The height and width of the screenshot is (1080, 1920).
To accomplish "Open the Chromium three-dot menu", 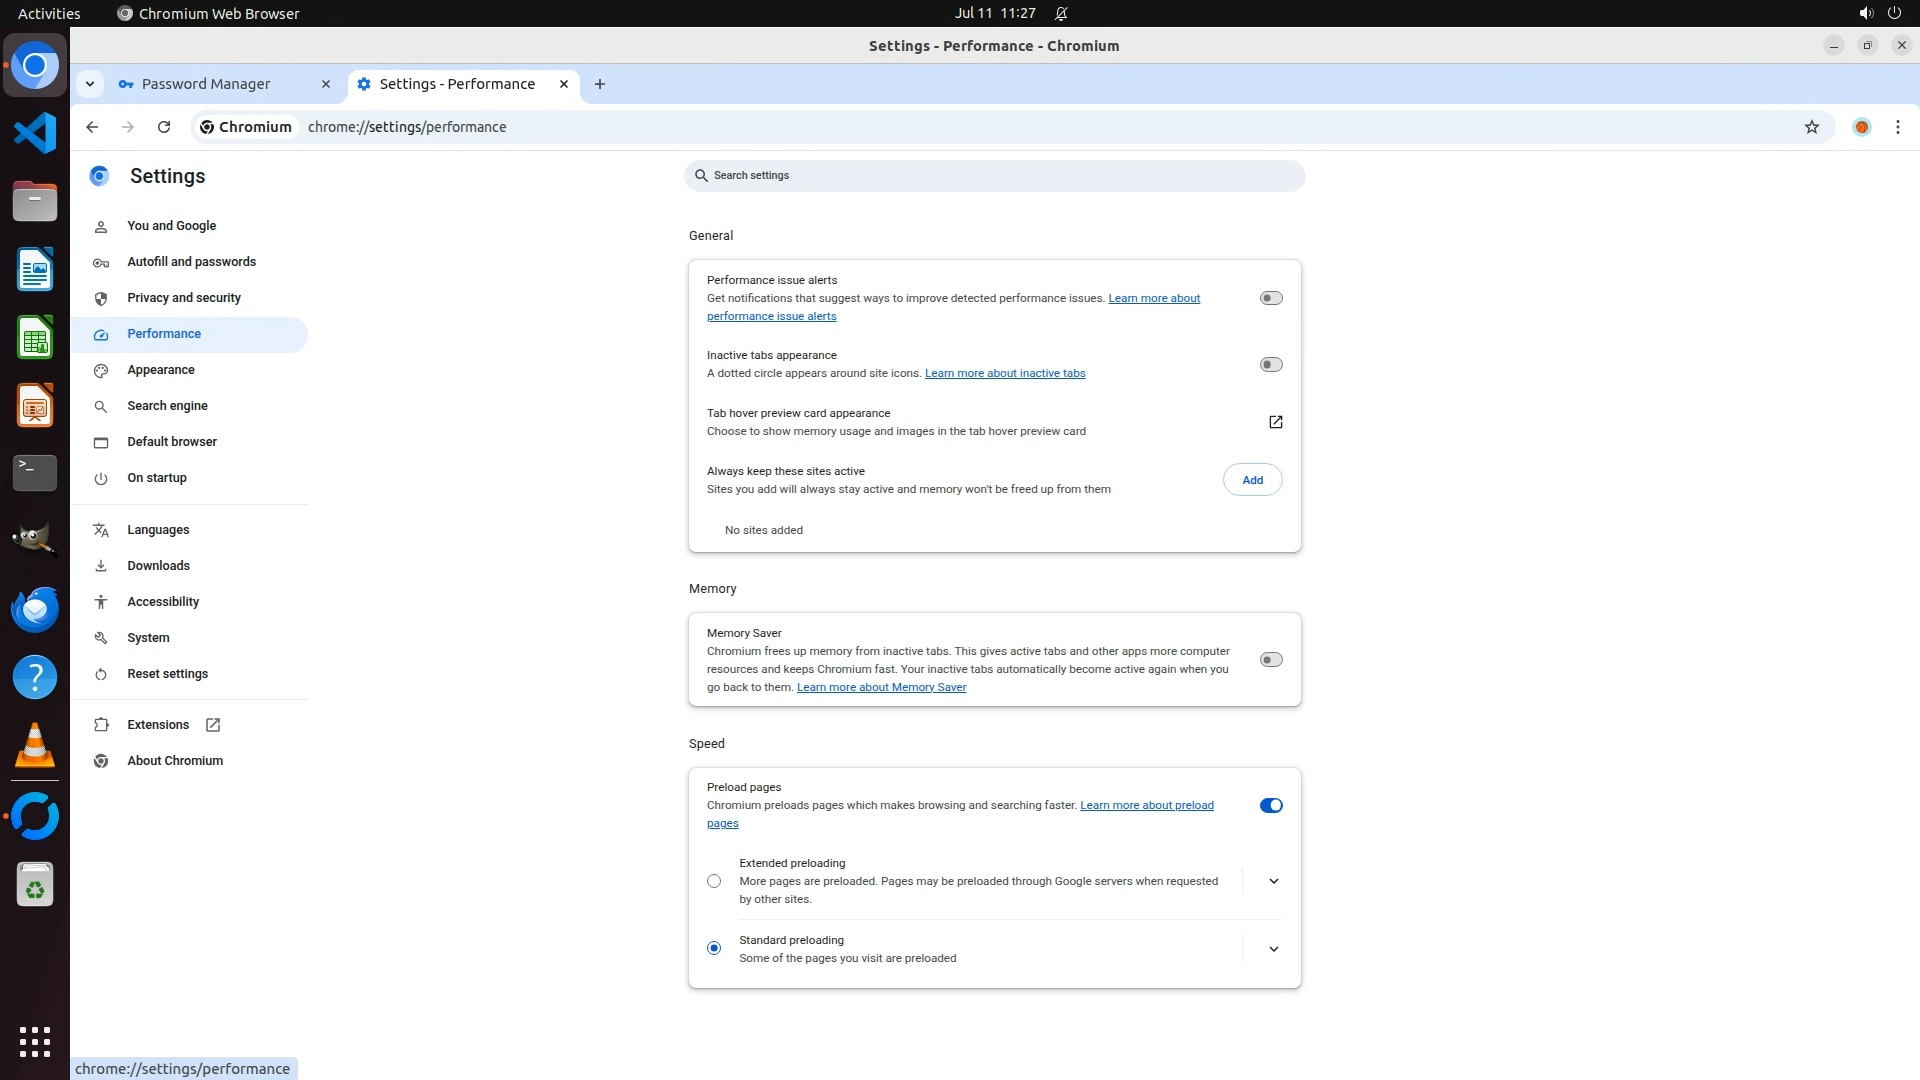I will pyautogui.click(x=1897, y=127).
